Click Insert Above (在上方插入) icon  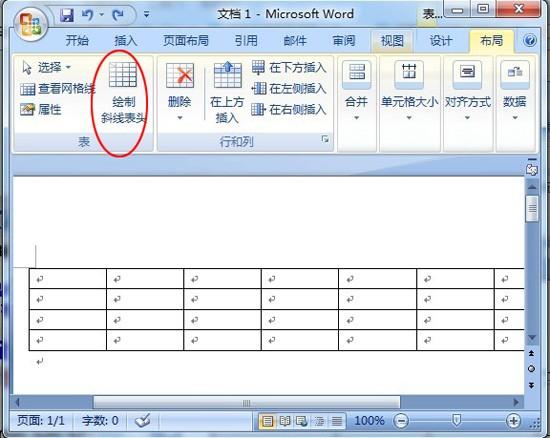(228, 75)
